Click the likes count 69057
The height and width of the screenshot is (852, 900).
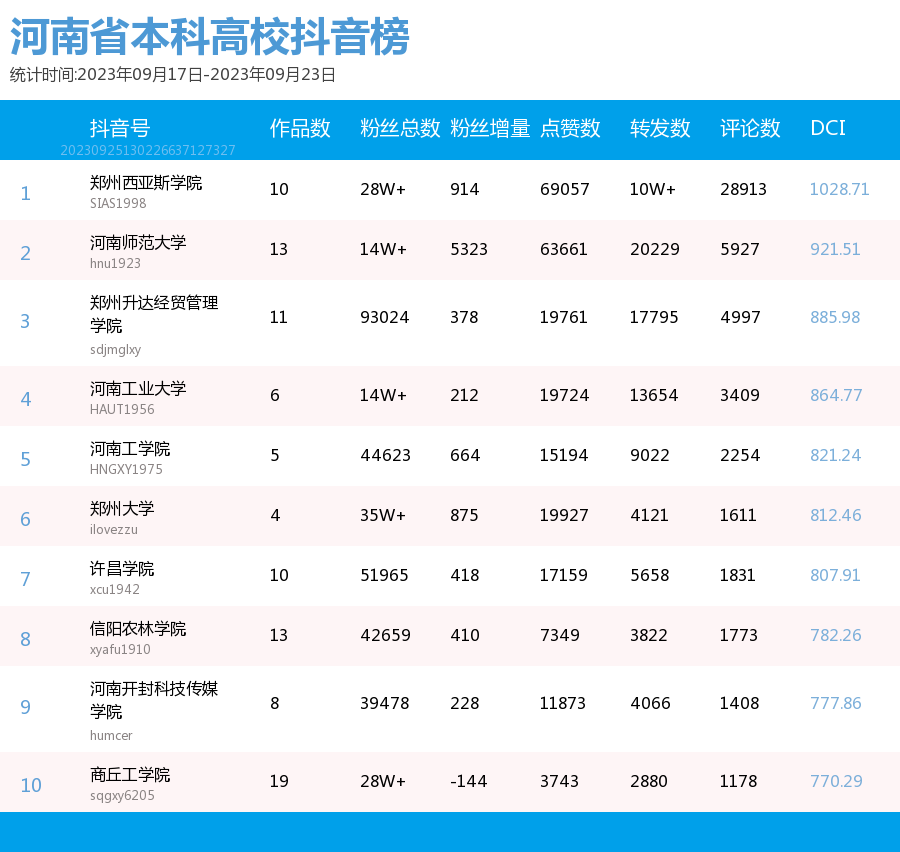click(x=565, y=189)
